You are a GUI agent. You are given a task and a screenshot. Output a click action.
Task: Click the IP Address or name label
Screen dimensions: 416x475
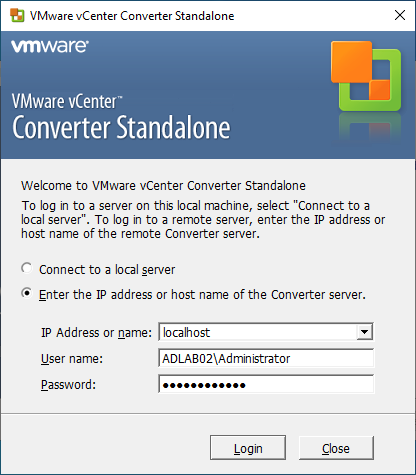coord(96,333)
